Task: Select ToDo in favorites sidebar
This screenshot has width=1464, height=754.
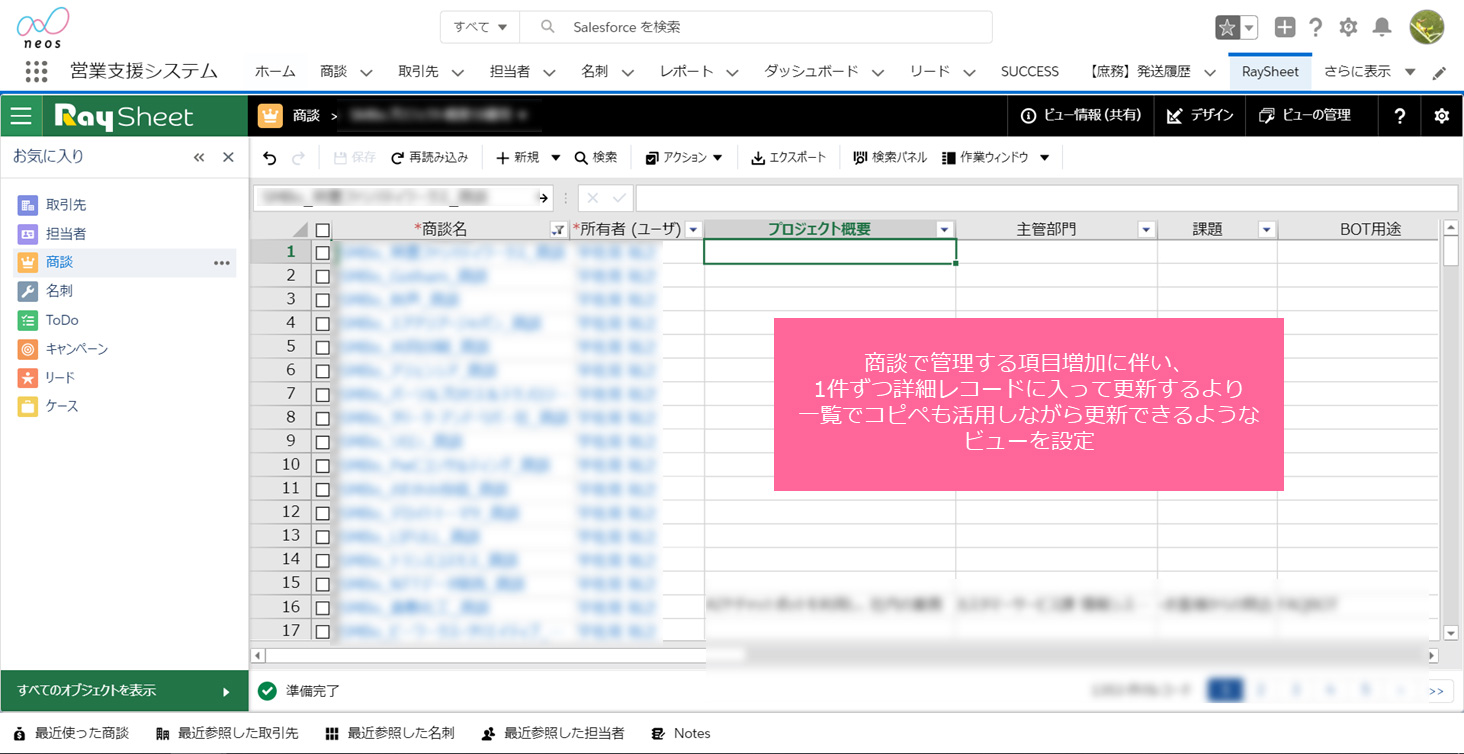Action: click(x=62, y=320)
